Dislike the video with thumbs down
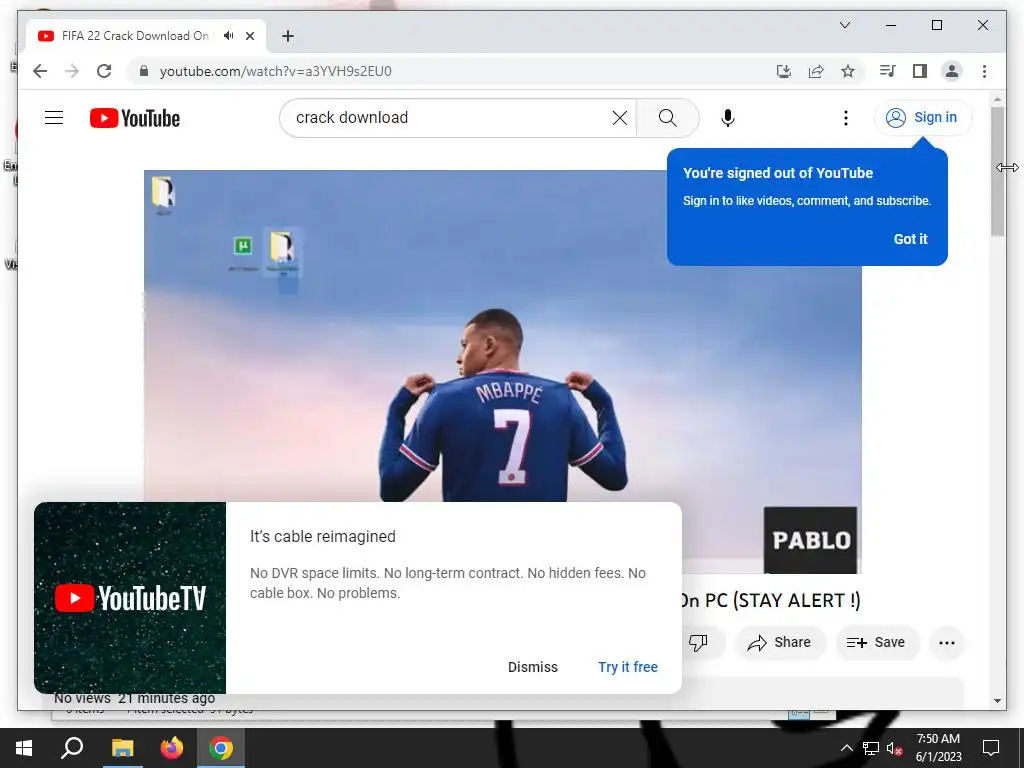The width and height of the screenshot is (1024, 768). coord(698,643)
